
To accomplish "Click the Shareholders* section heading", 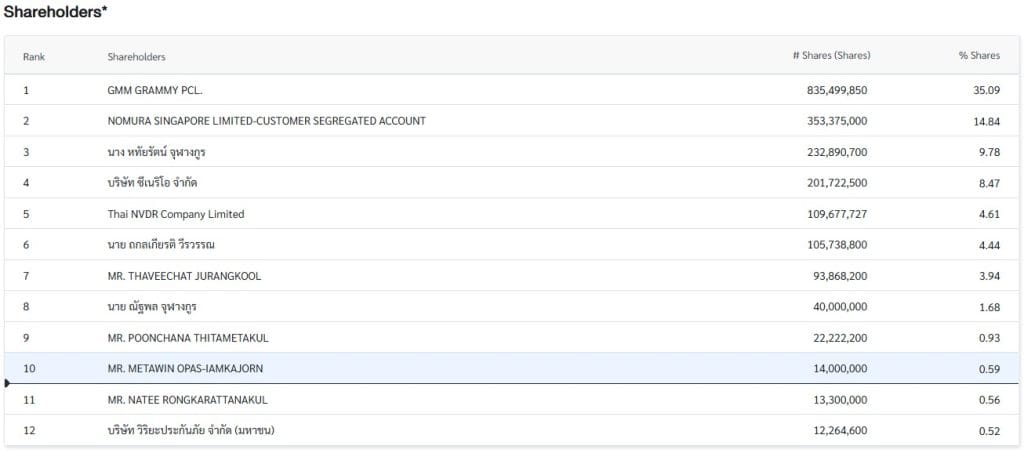I will click(56, 13).
